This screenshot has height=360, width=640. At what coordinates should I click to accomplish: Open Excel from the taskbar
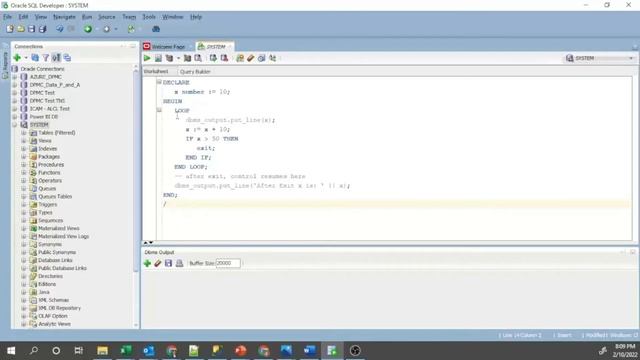(x=125, y=351)
